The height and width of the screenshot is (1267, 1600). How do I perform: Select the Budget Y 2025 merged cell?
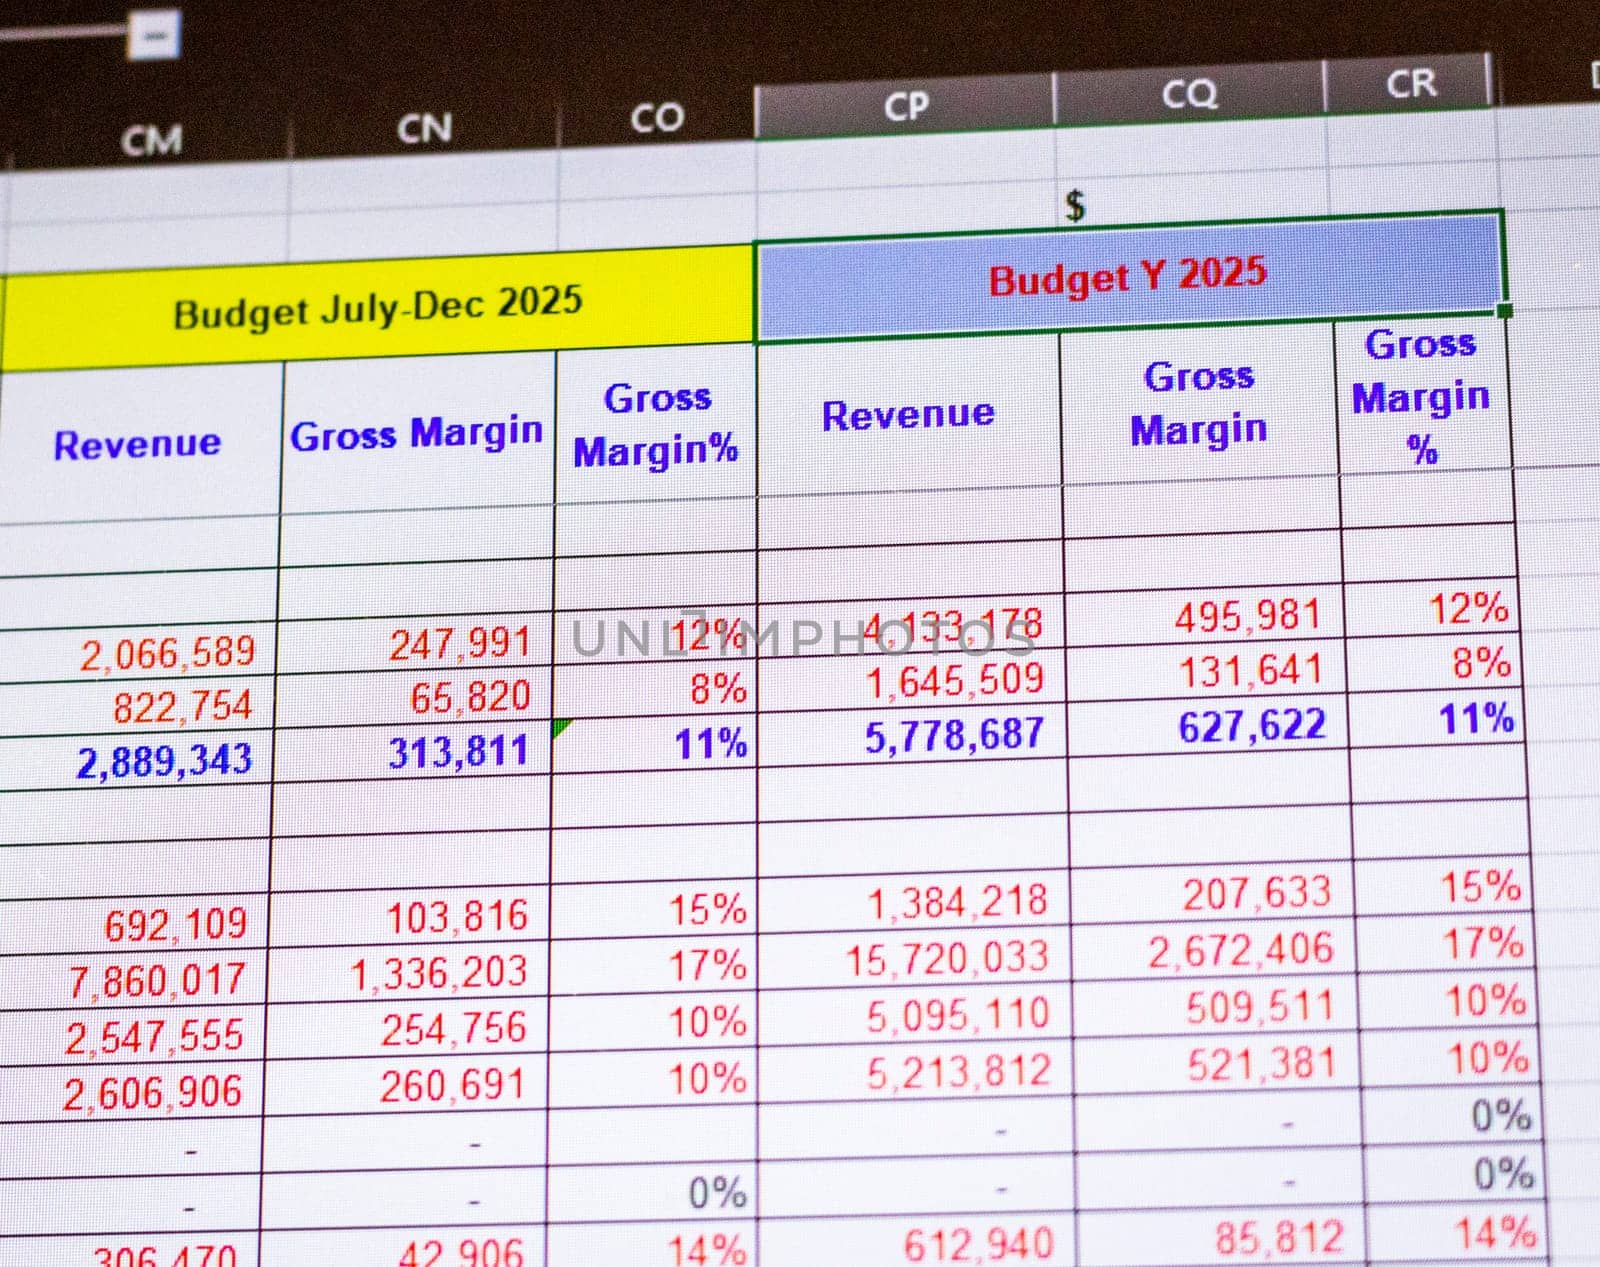click(x=1129, y=276)
